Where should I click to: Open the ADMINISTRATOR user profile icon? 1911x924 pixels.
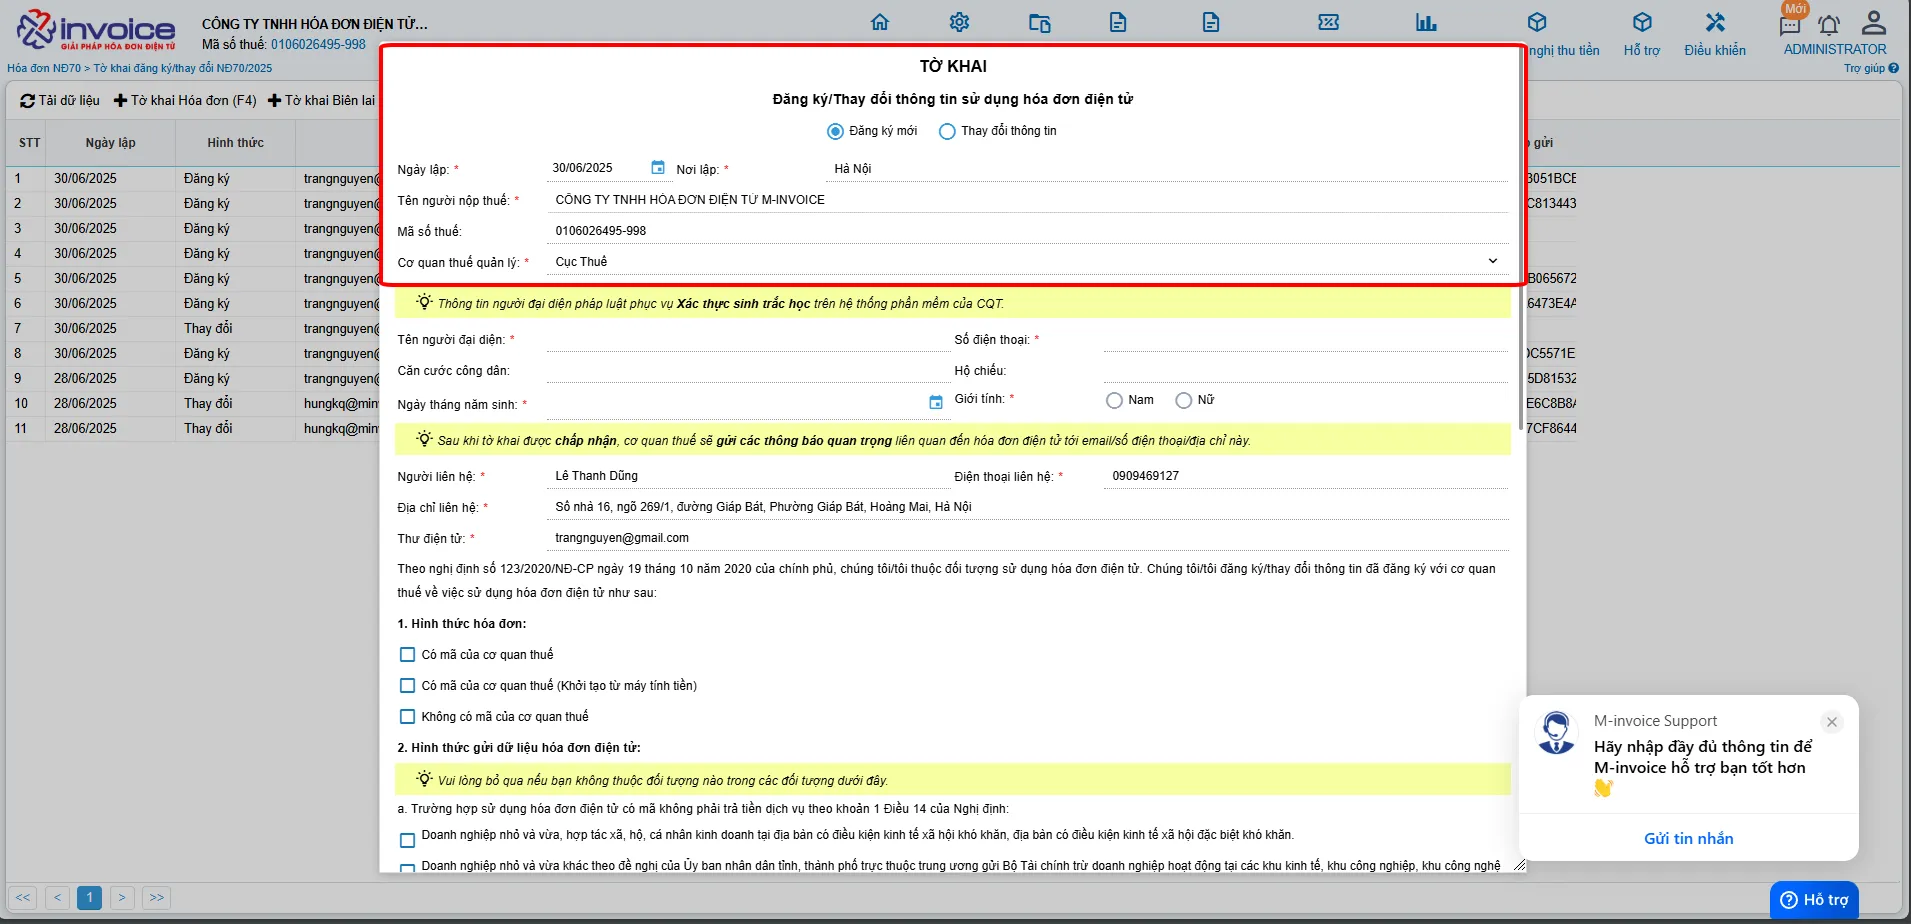pos(1874,22)
